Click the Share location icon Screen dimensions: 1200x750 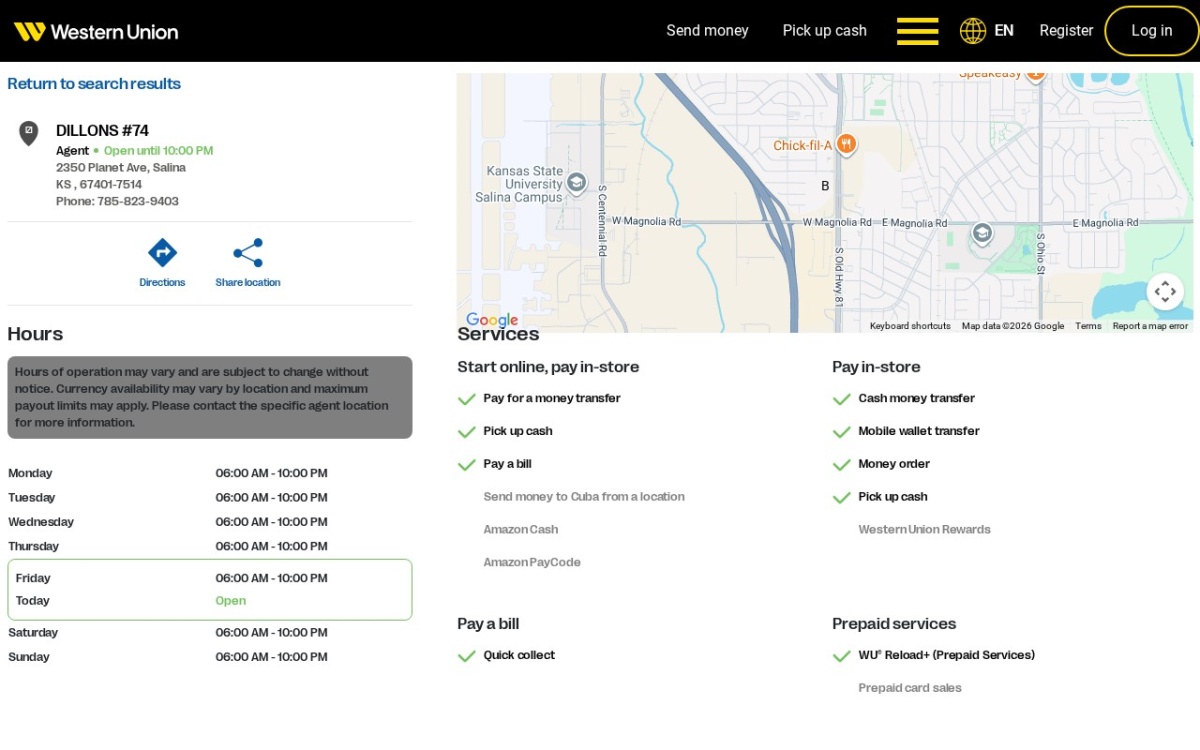click(248, 252)
